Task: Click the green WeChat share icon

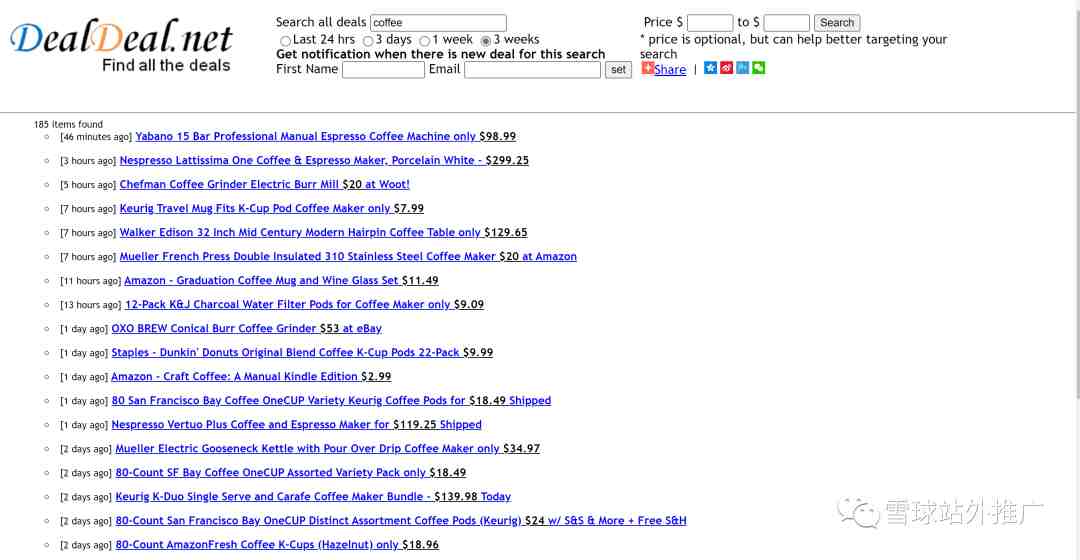Action: (758, 68)
